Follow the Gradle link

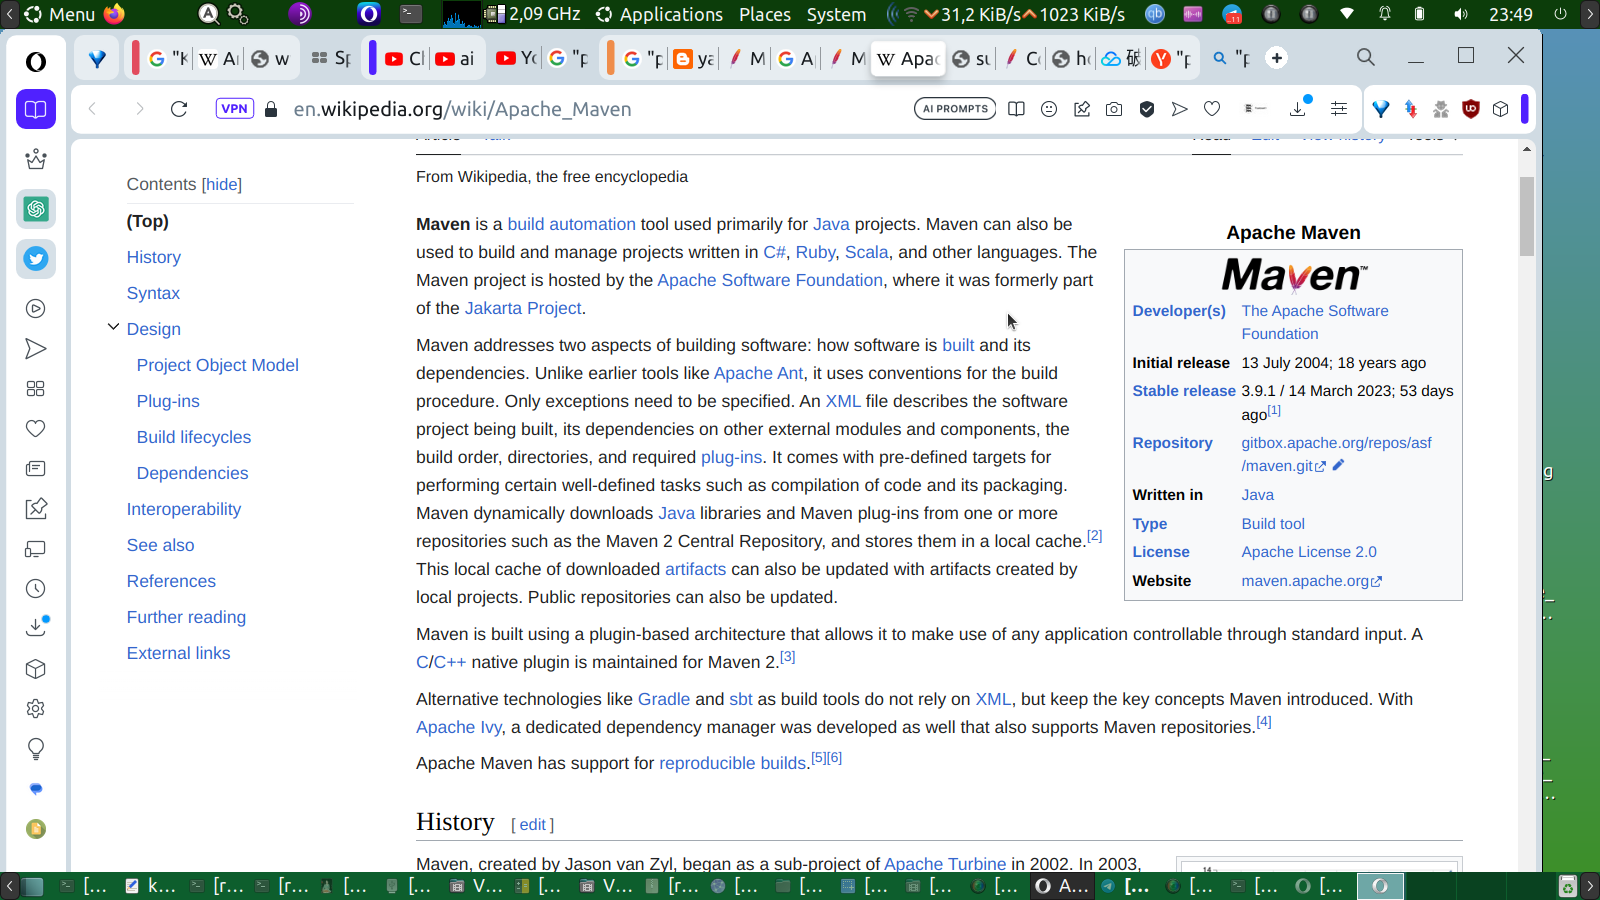(x=664, y=699)
